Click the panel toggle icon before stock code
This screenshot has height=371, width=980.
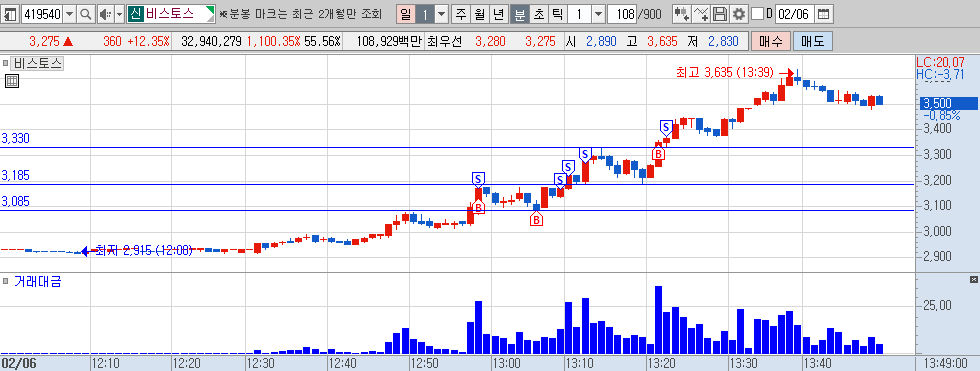click(x=11, y=14)
